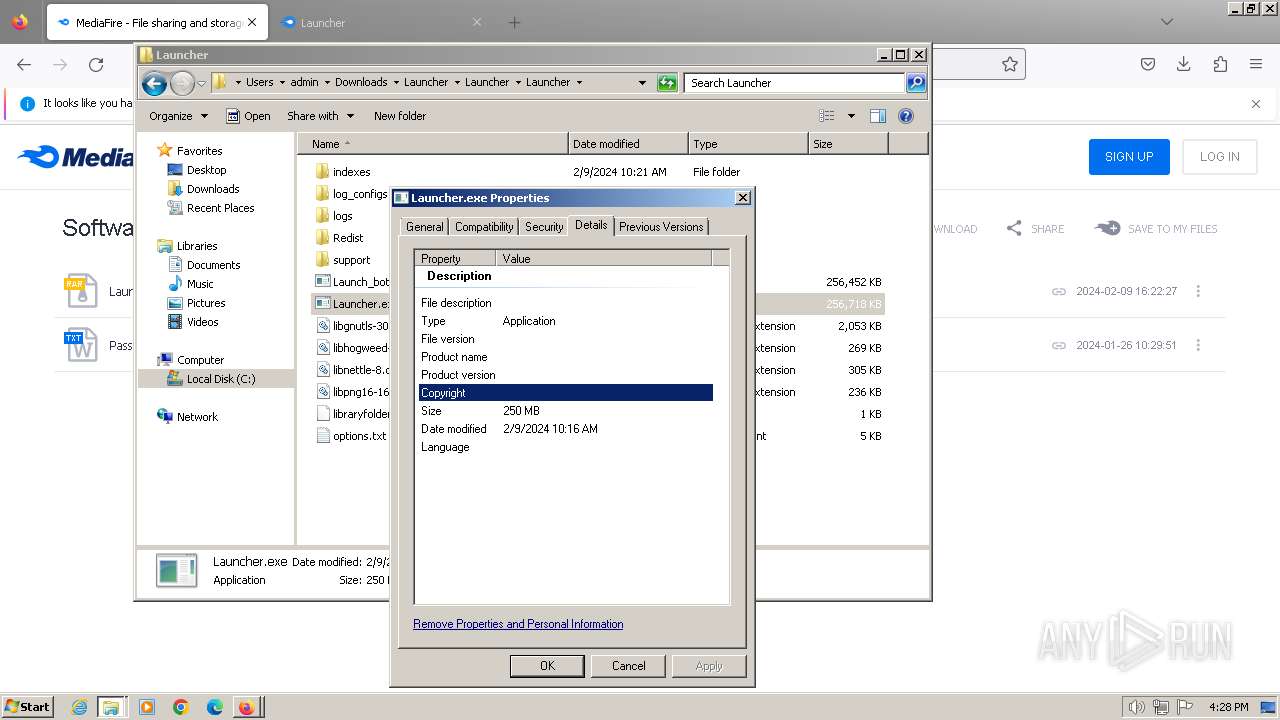This screenshot has width=1280, height=720.
Task: Click Cancel in Properties dialog
Action: coord(628,666)
